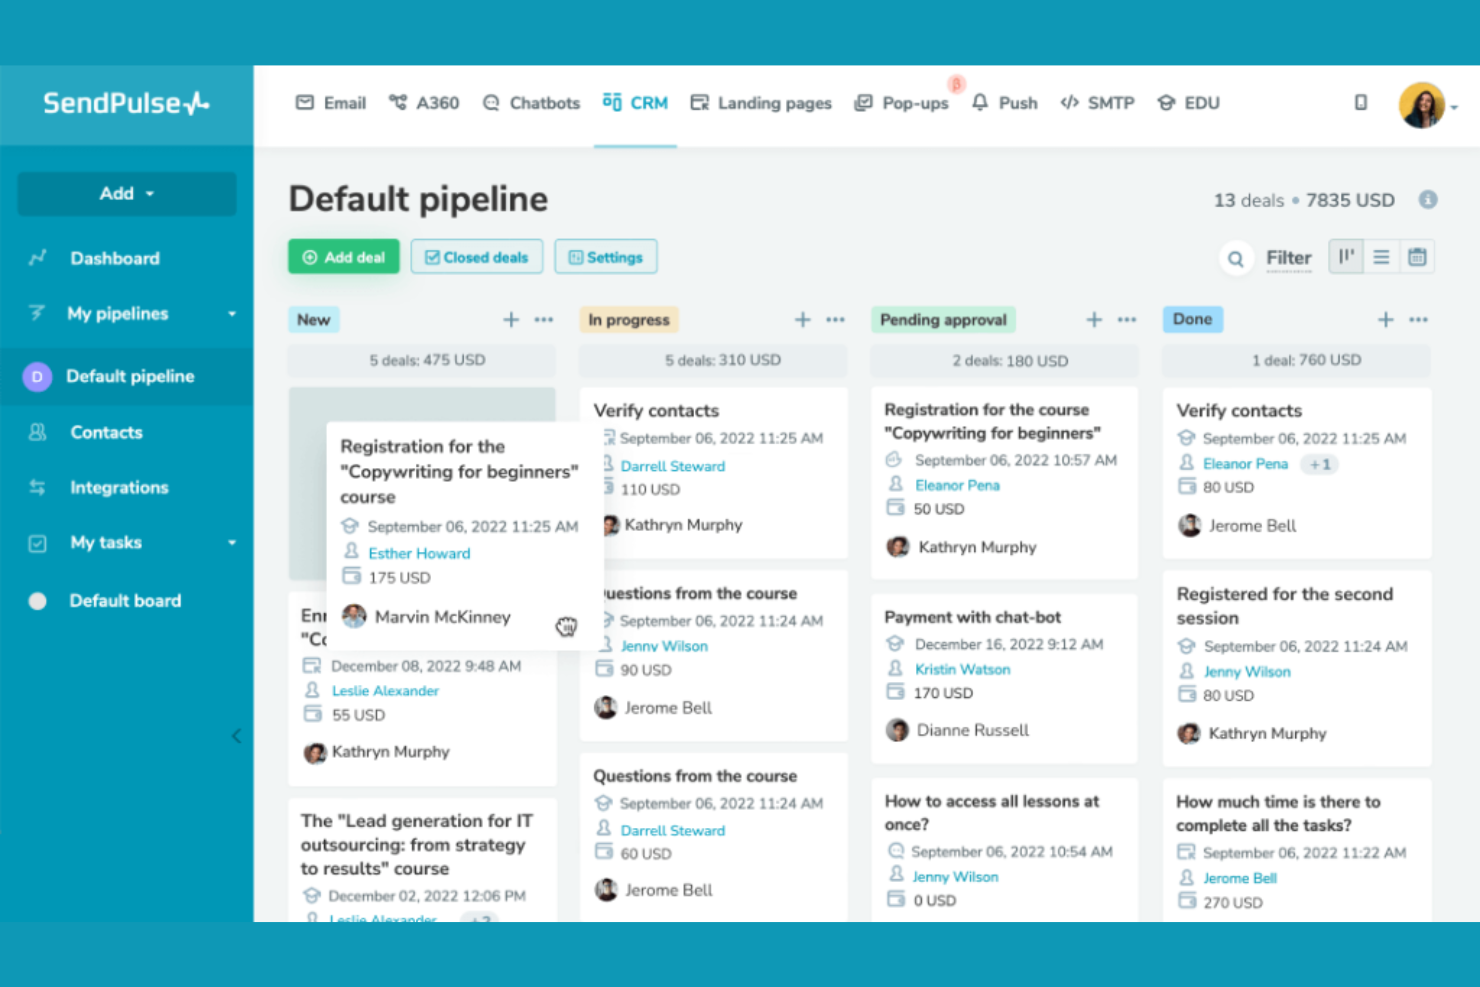Image resolution: width=1480 pixels, height=987 pixels.
Task: Open contact Leslie Alexander on 55 USD card
Action: (385, 691)
